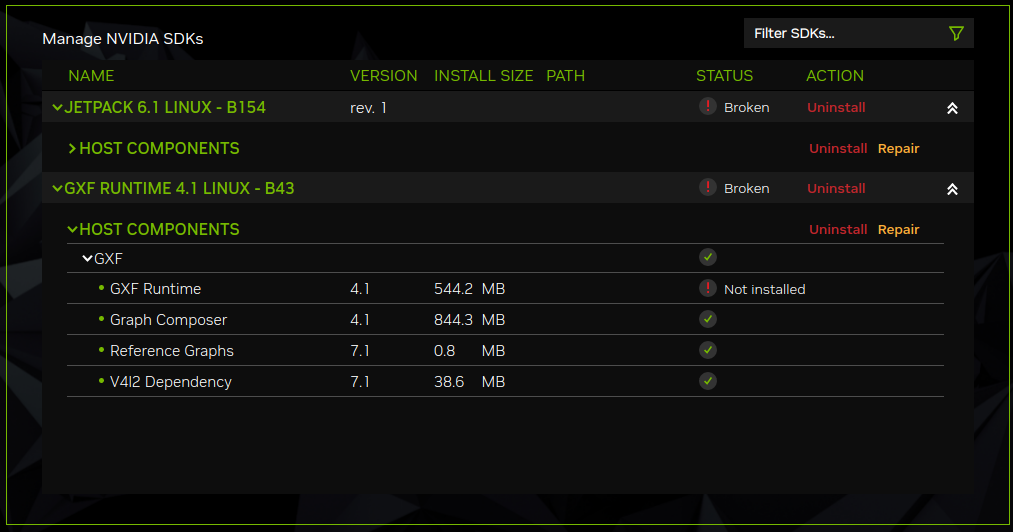Click the Broken warning icon on JetPack row

click(x=707, y=106)
